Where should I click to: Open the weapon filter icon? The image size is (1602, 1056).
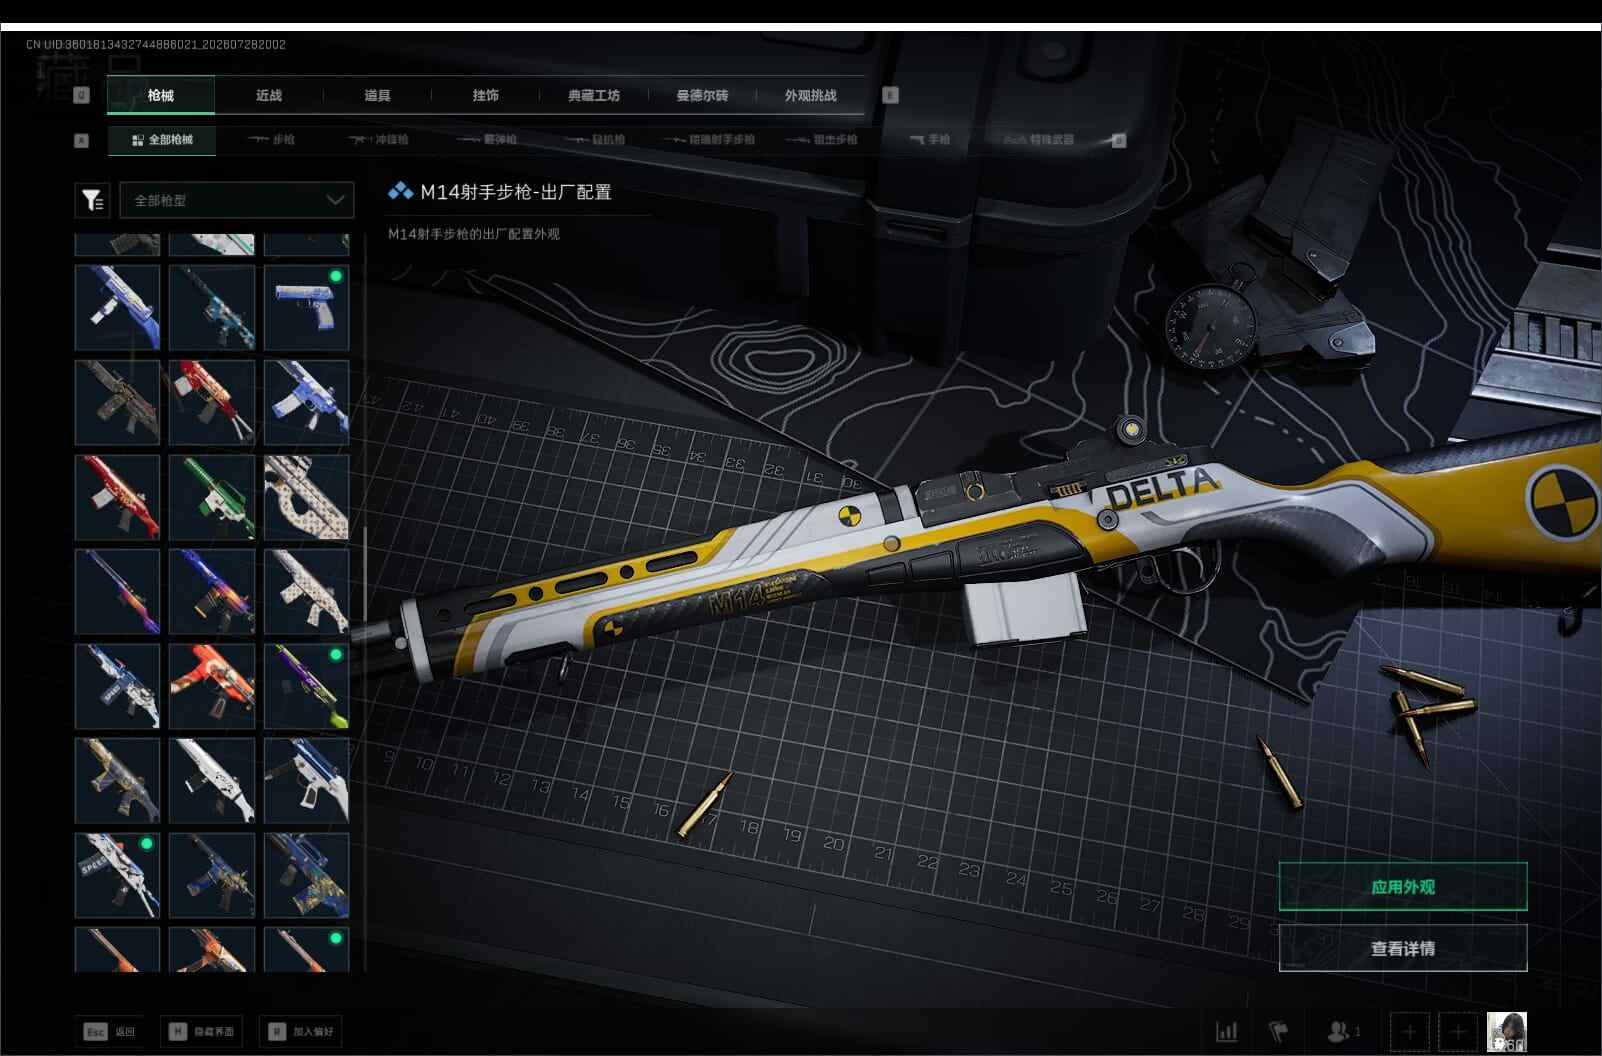(x=92, y=200)
